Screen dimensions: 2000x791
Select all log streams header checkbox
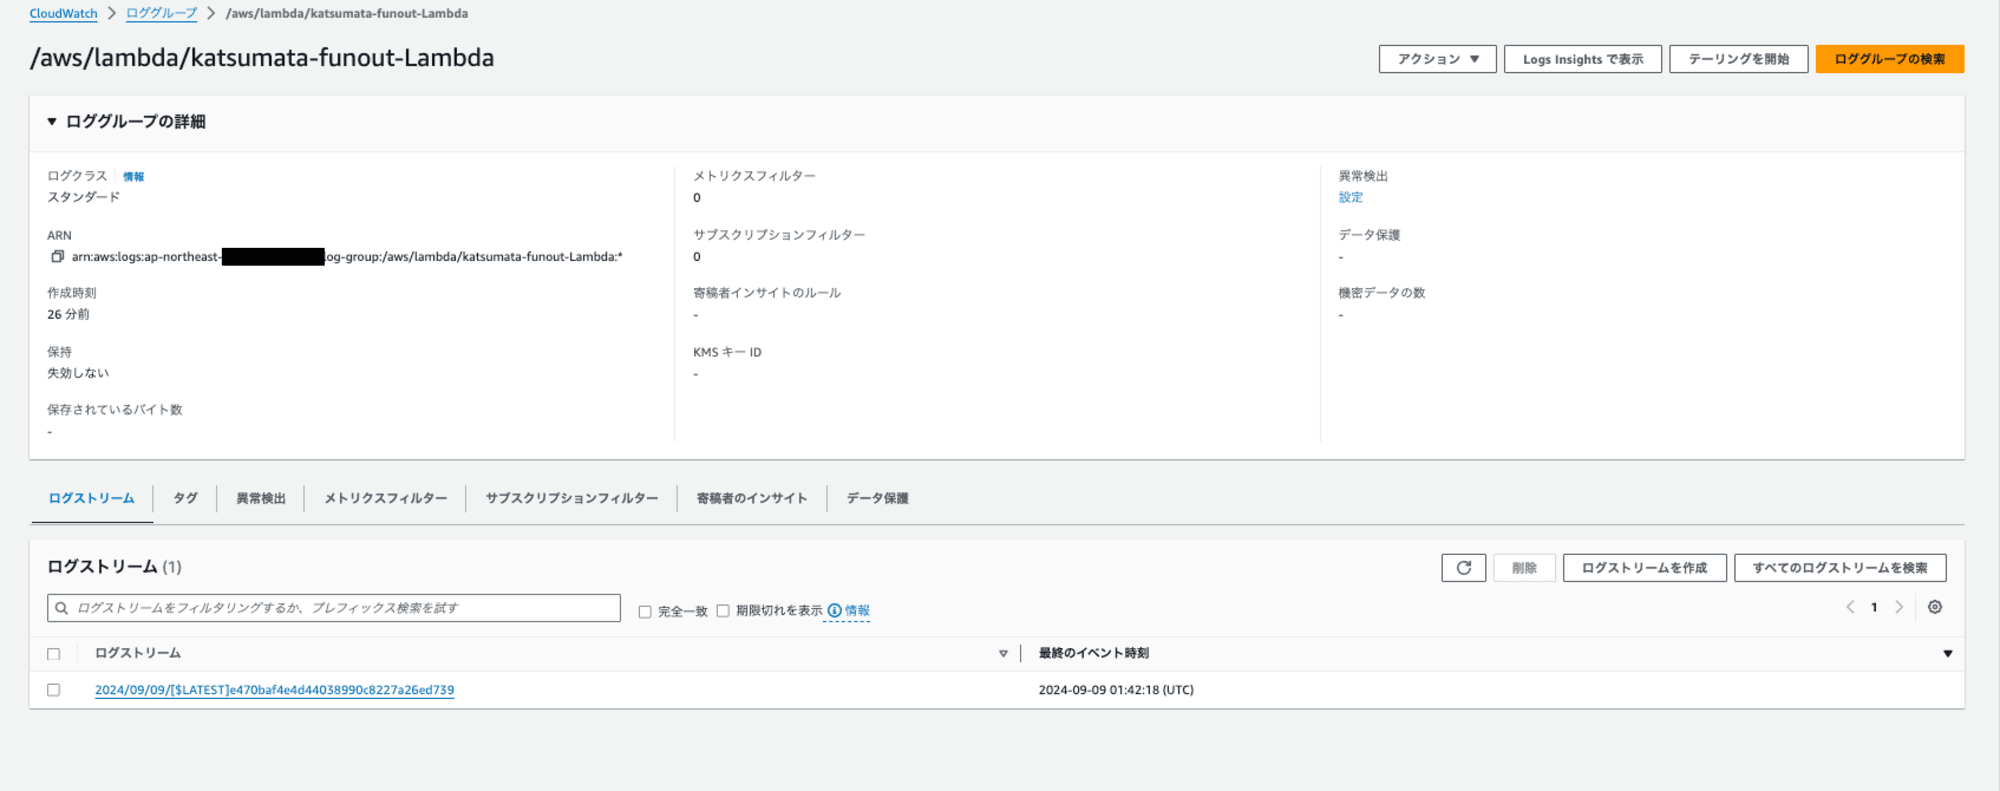pos(54,654)
